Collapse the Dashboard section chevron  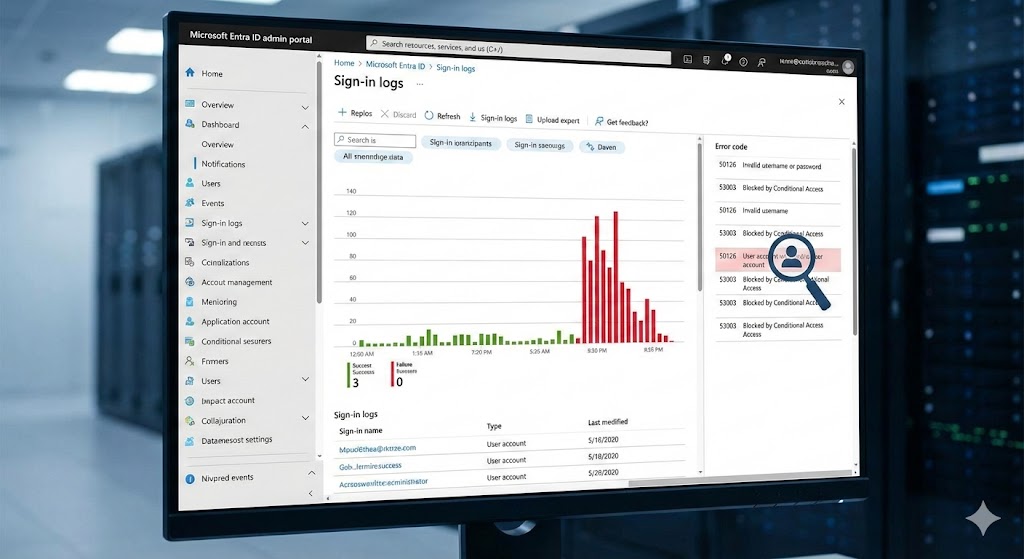305,126
